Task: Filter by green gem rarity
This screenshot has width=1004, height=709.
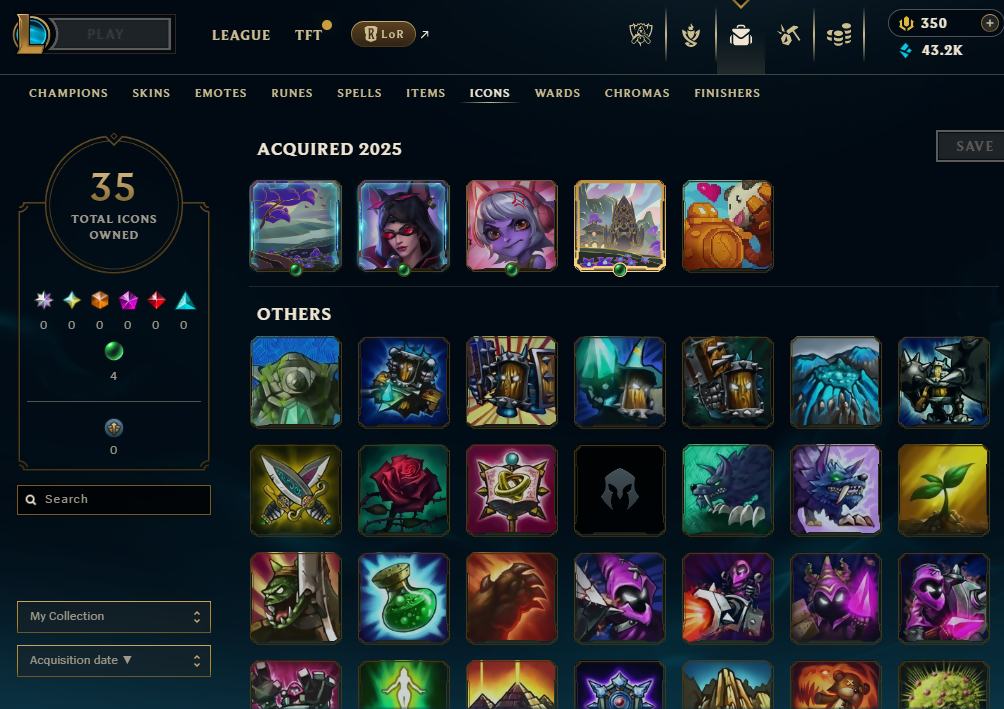Action: (113, 351)
